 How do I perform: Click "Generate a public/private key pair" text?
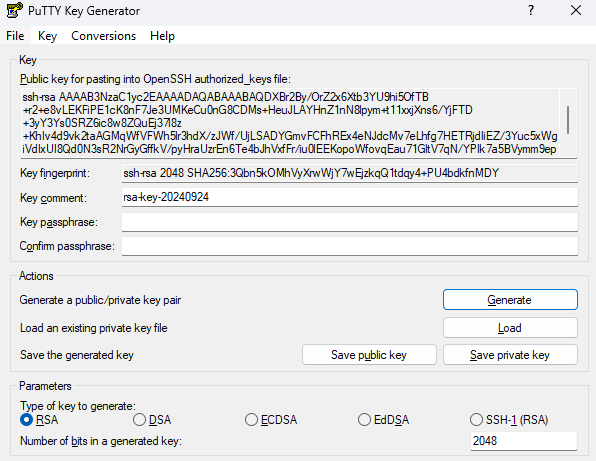tap(100, 300)
